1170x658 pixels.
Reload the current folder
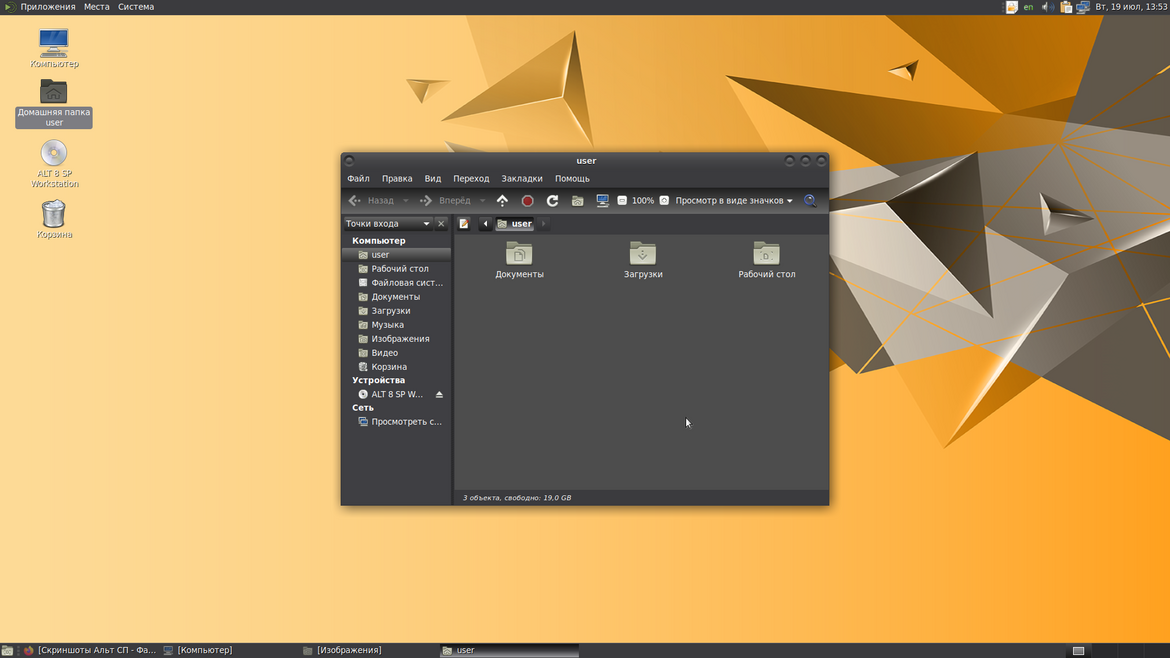552,201
